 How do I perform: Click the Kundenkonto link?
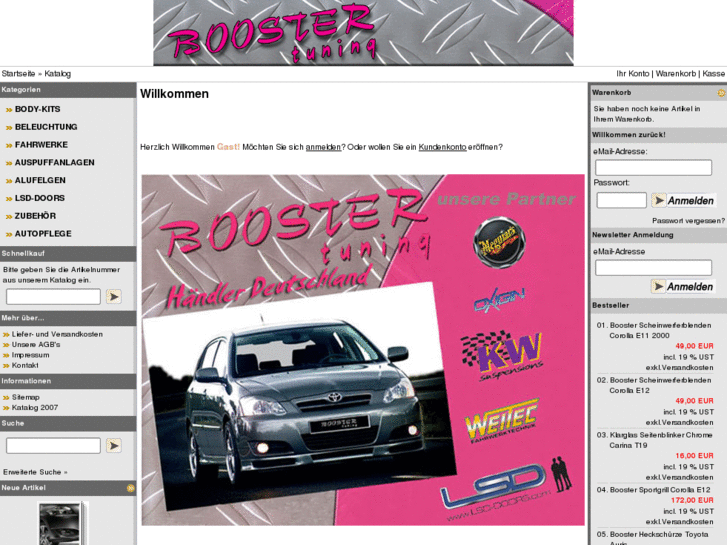(x=442, y=147)
